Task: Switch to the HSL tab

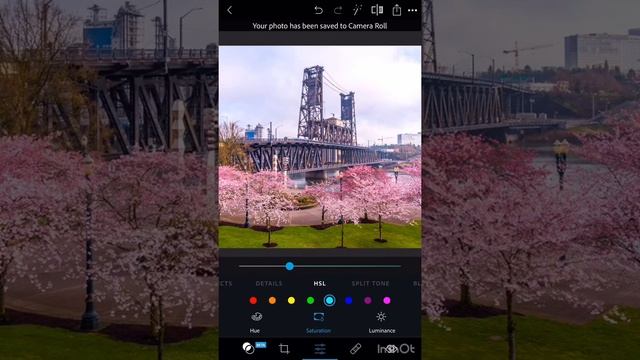Action: [320, 283]
